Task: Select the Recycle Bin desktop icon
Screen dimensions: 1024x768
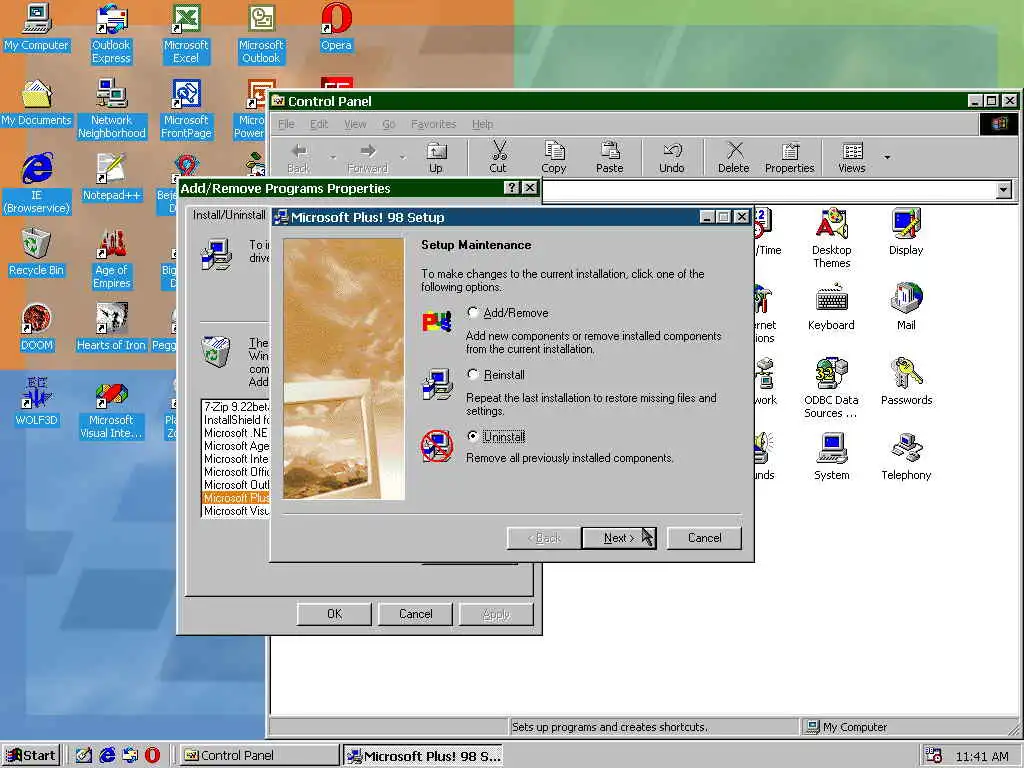Action: click(x=37, y=253)
